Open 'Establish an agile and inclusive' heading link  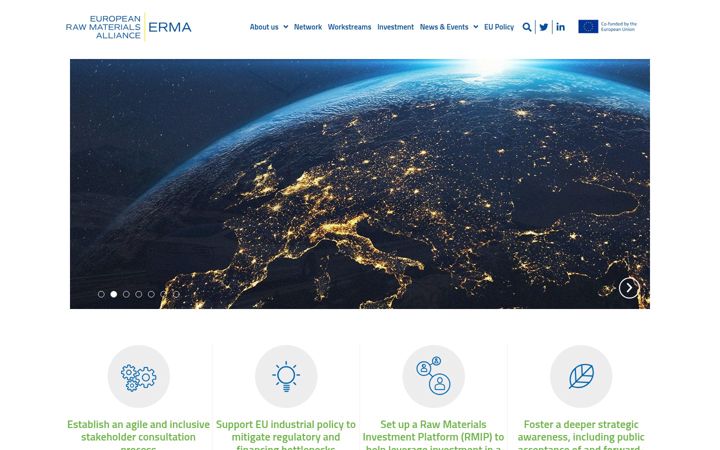pos(138,434)
